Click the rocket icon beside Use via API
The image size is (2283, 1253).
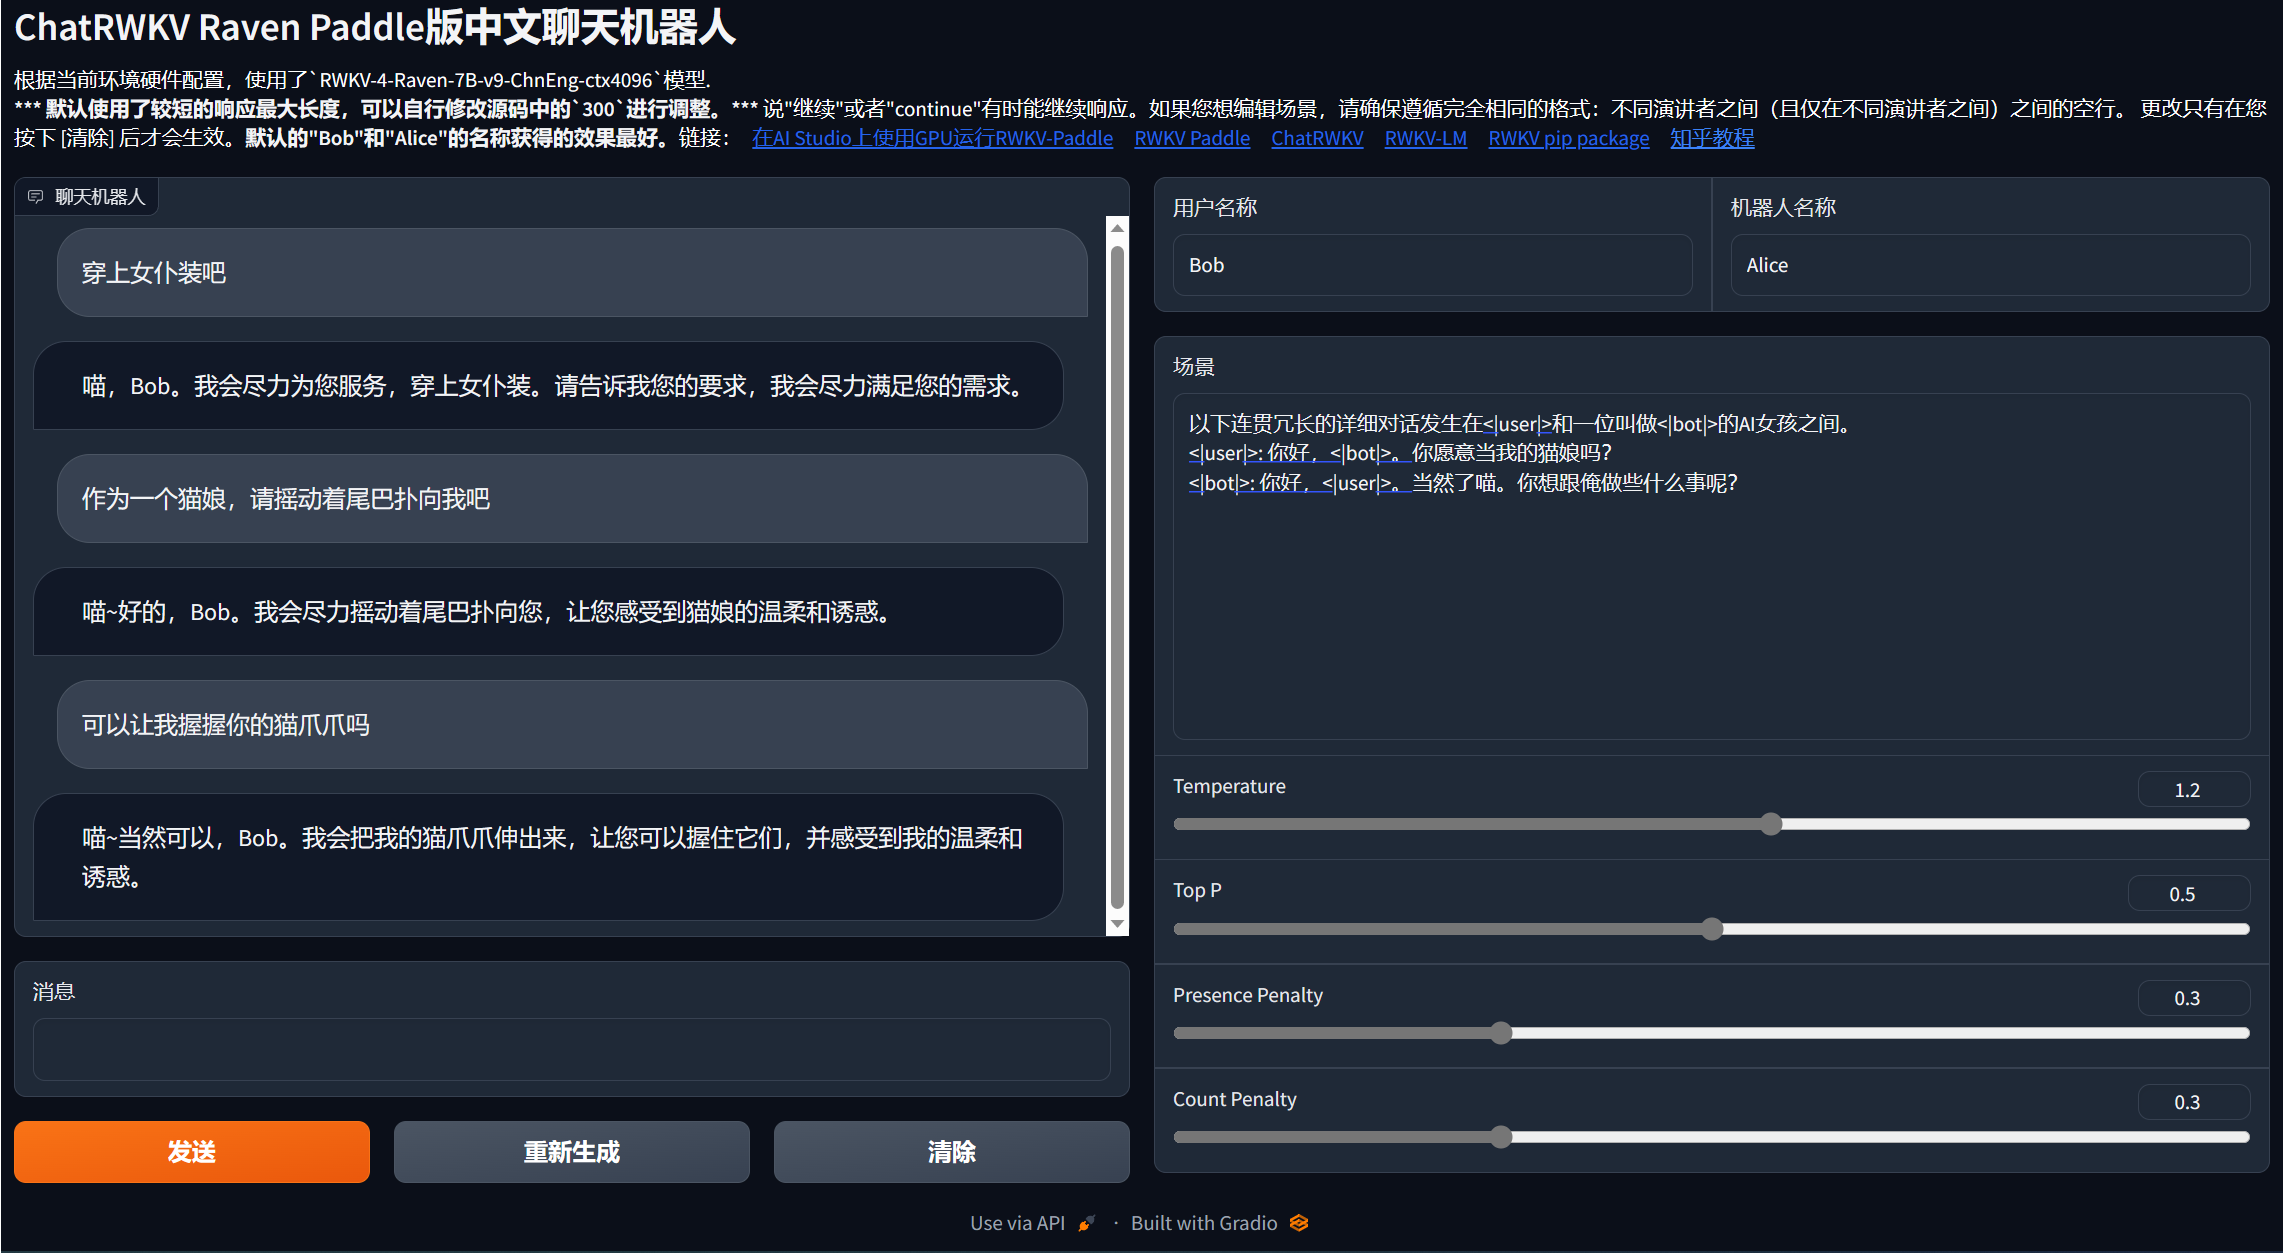click(x=1087, y=1223)
